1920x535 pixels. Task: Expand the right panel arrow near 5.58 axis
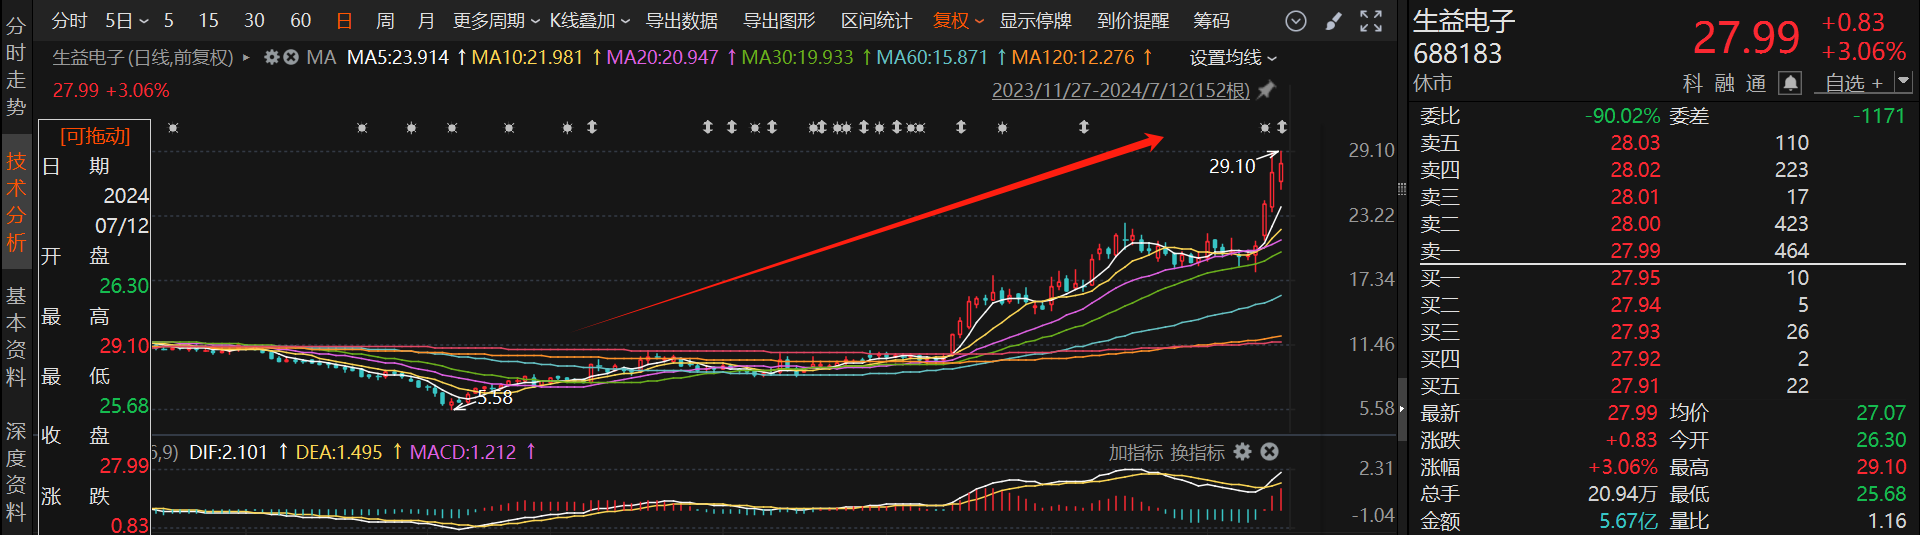tap(1402, 408)
